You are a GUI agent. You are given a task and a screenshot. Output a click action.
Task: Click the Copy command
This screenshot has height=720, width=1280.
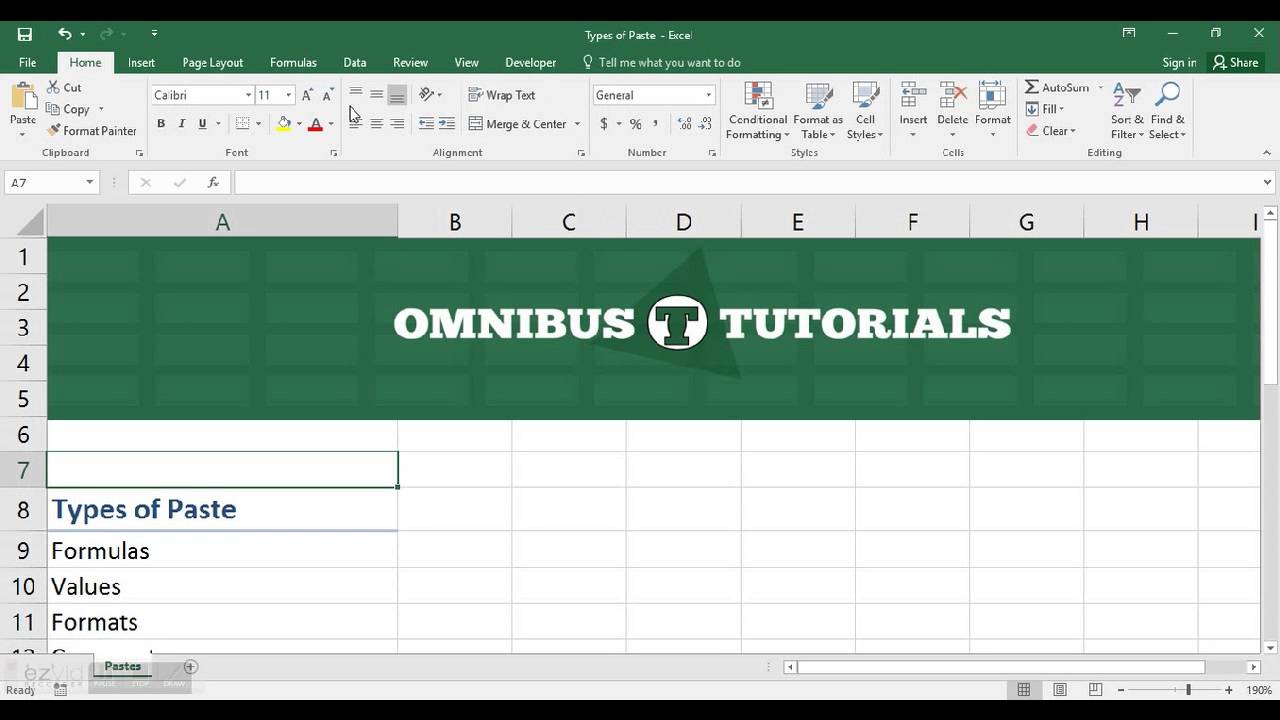click(68, 109)
